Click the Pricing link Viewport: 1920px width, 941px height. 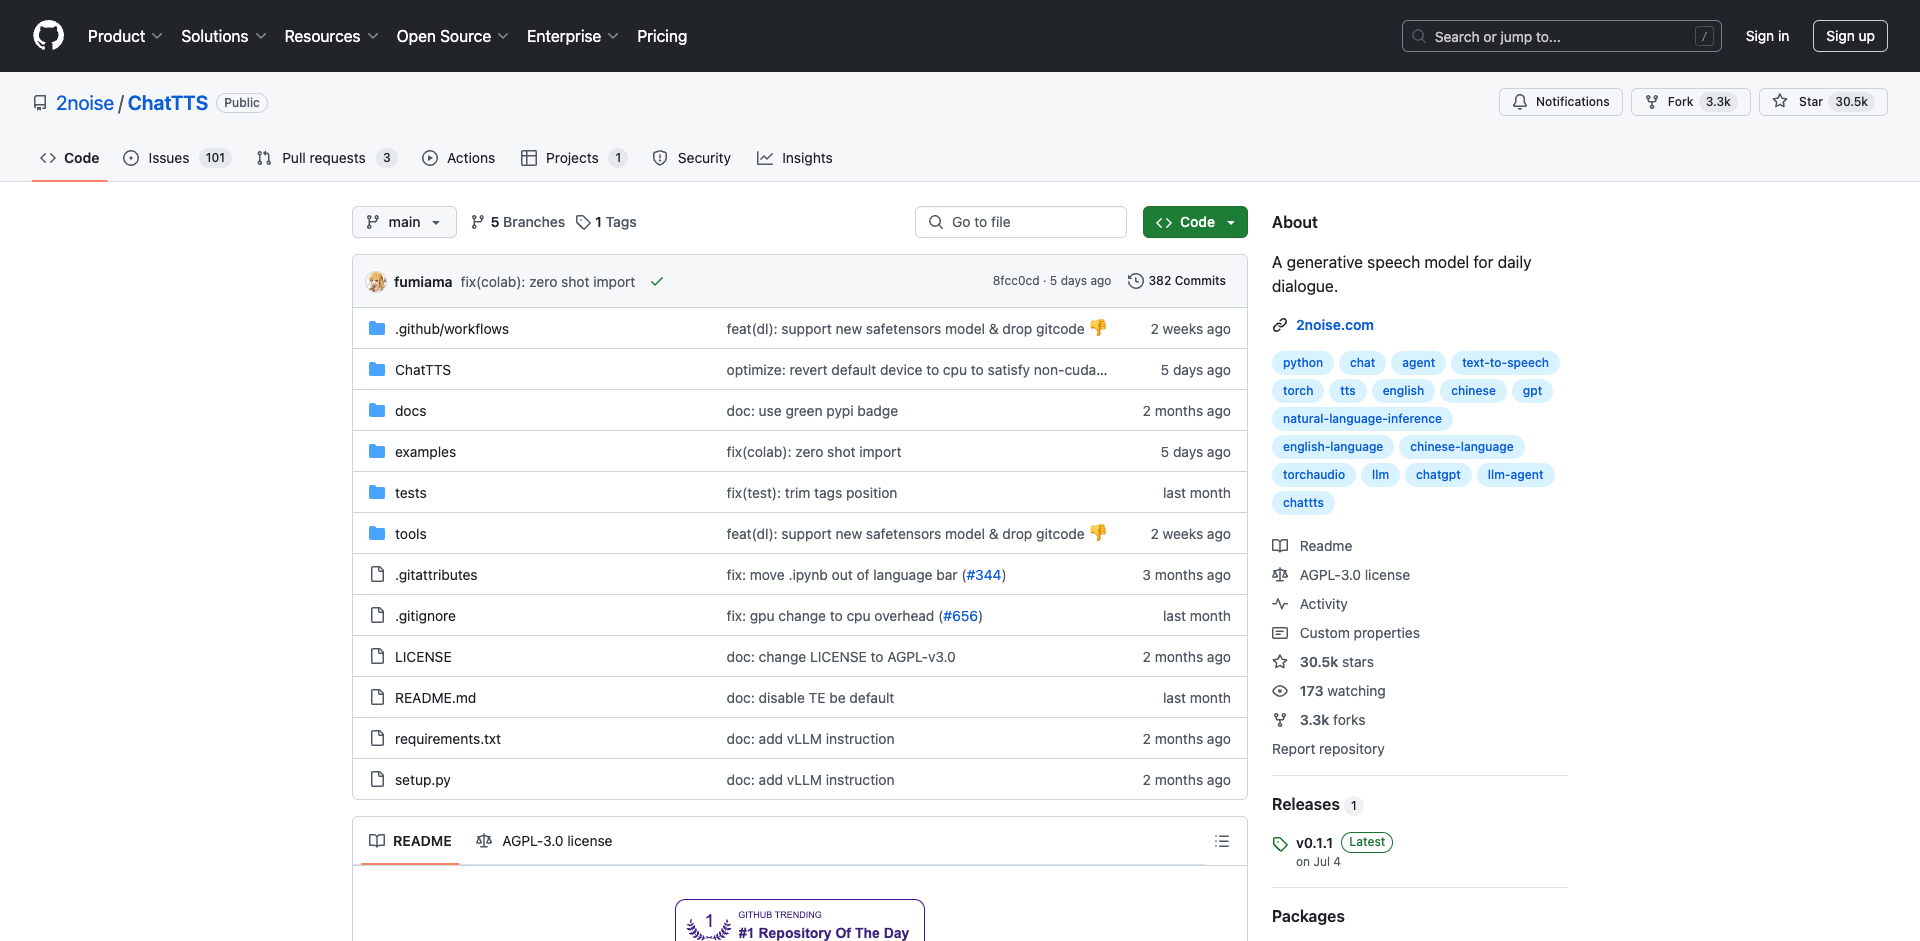(x=662, y=36)
